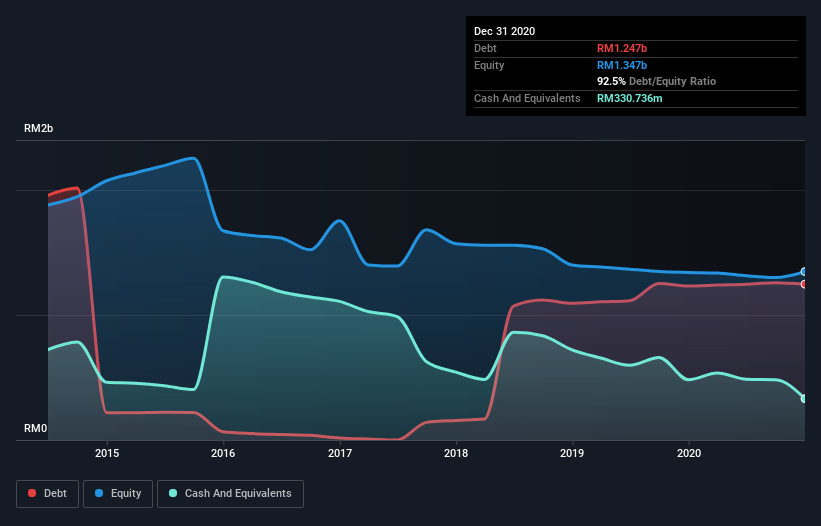The image size is (821, 526).
Task: Toggle the Cash And Equivalents legend button
Action: (230, 494)
